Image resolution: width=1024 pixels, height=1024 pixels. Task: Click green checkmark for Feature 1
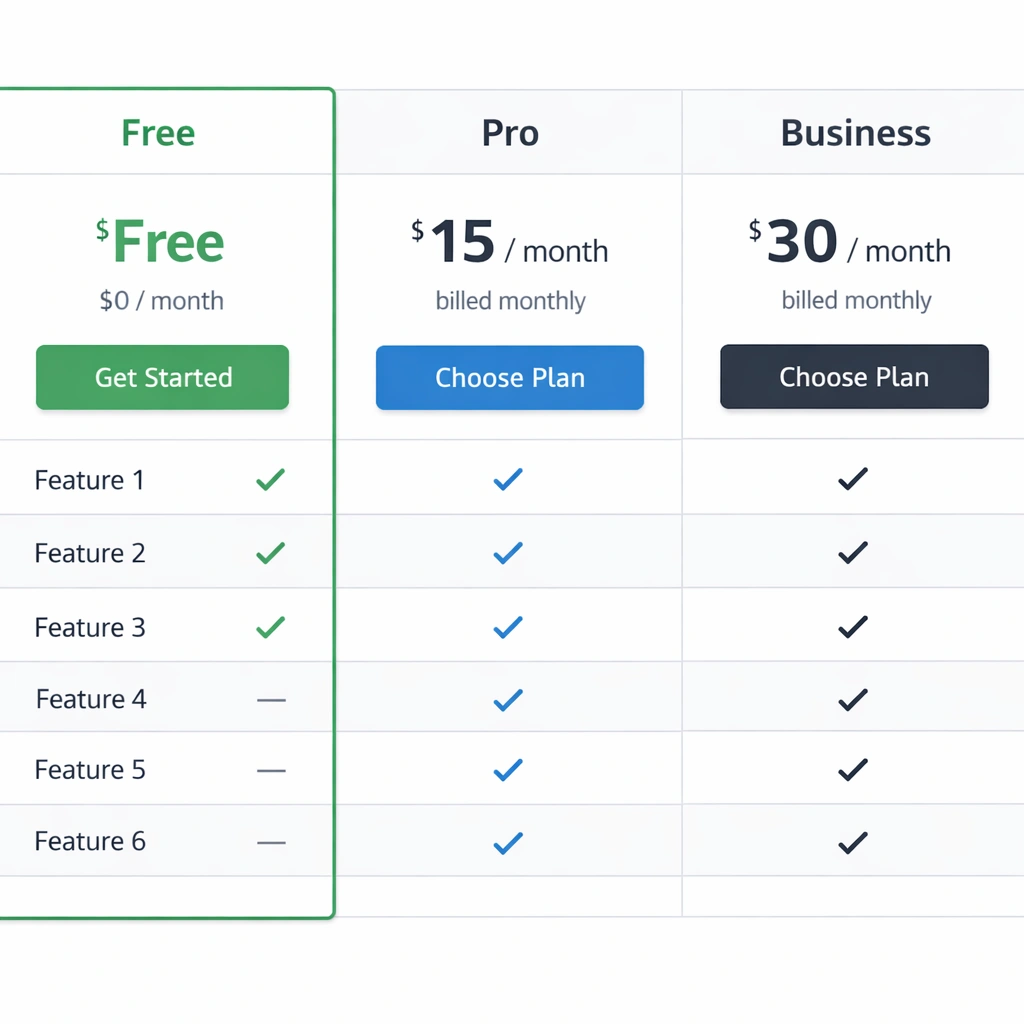pos(270,480)
